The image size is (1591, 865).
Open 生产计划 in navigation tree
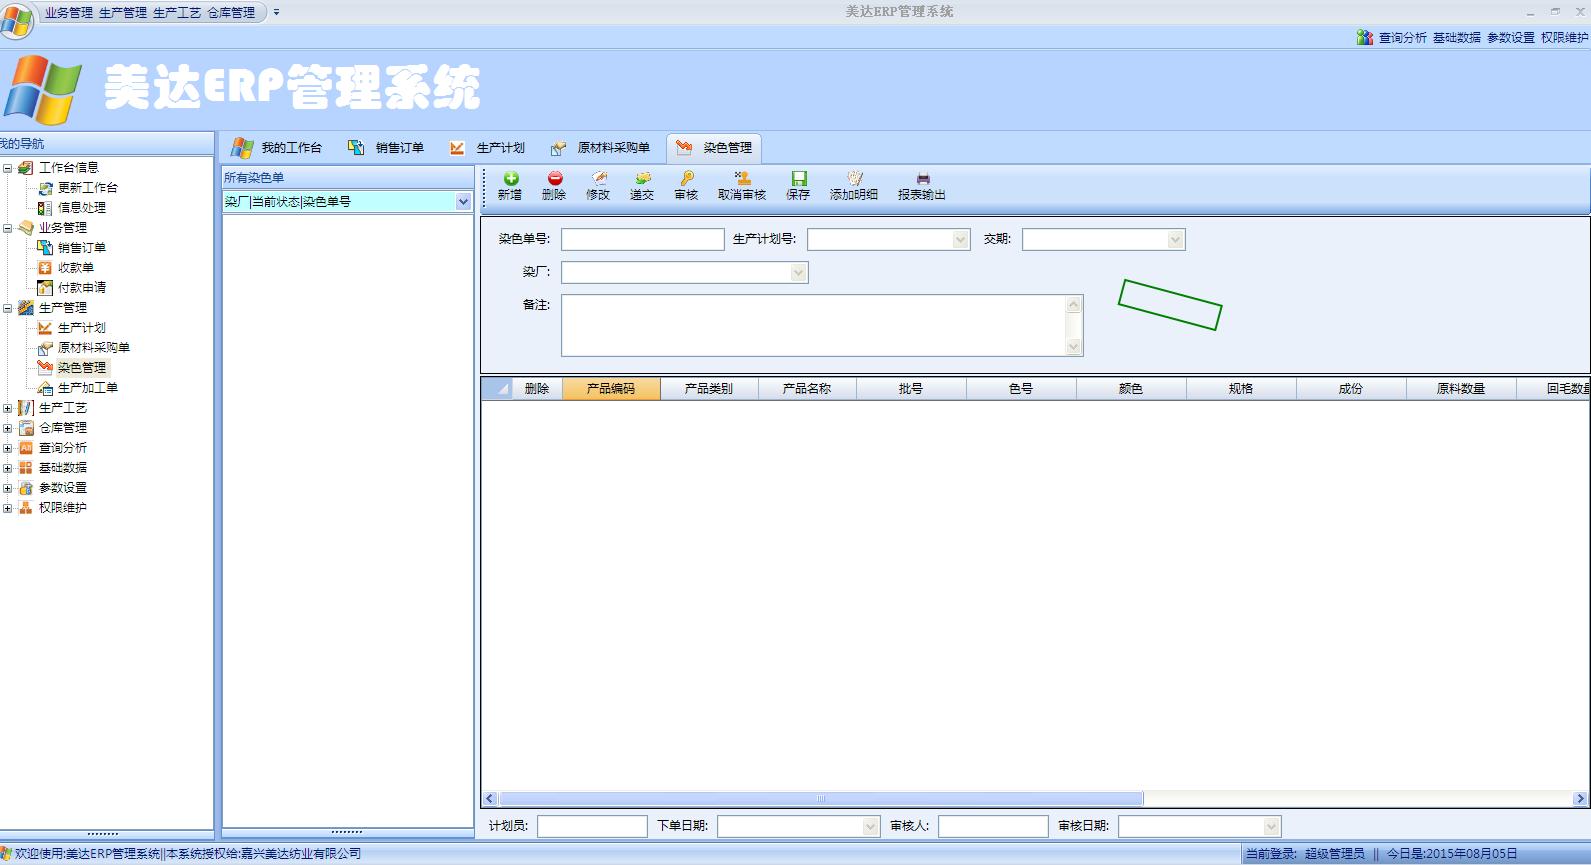click(81, 328)
